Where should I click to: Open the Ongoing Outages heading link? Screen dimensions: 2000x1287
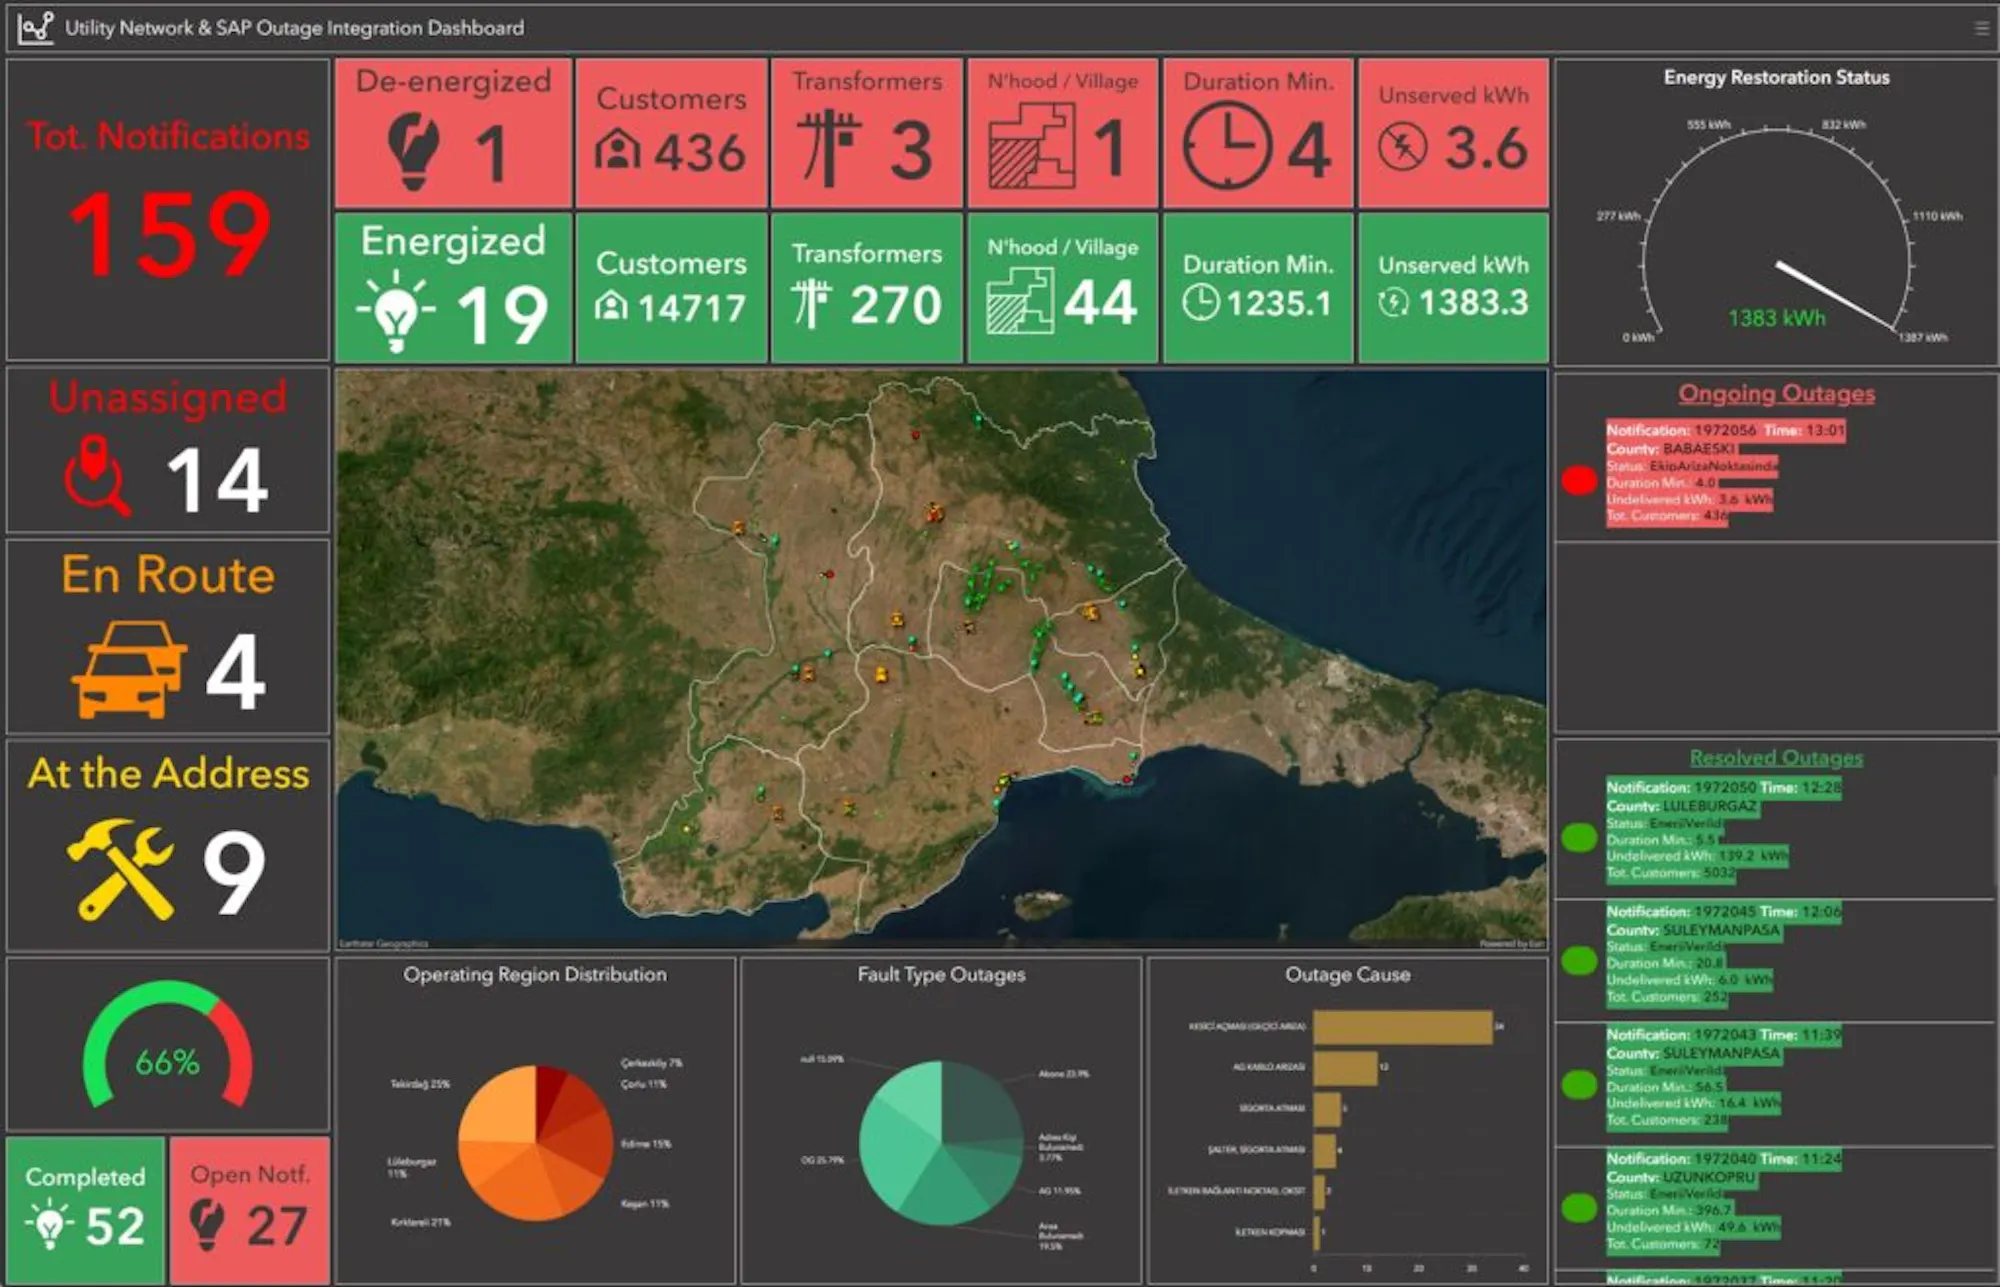coord(1776,393)
